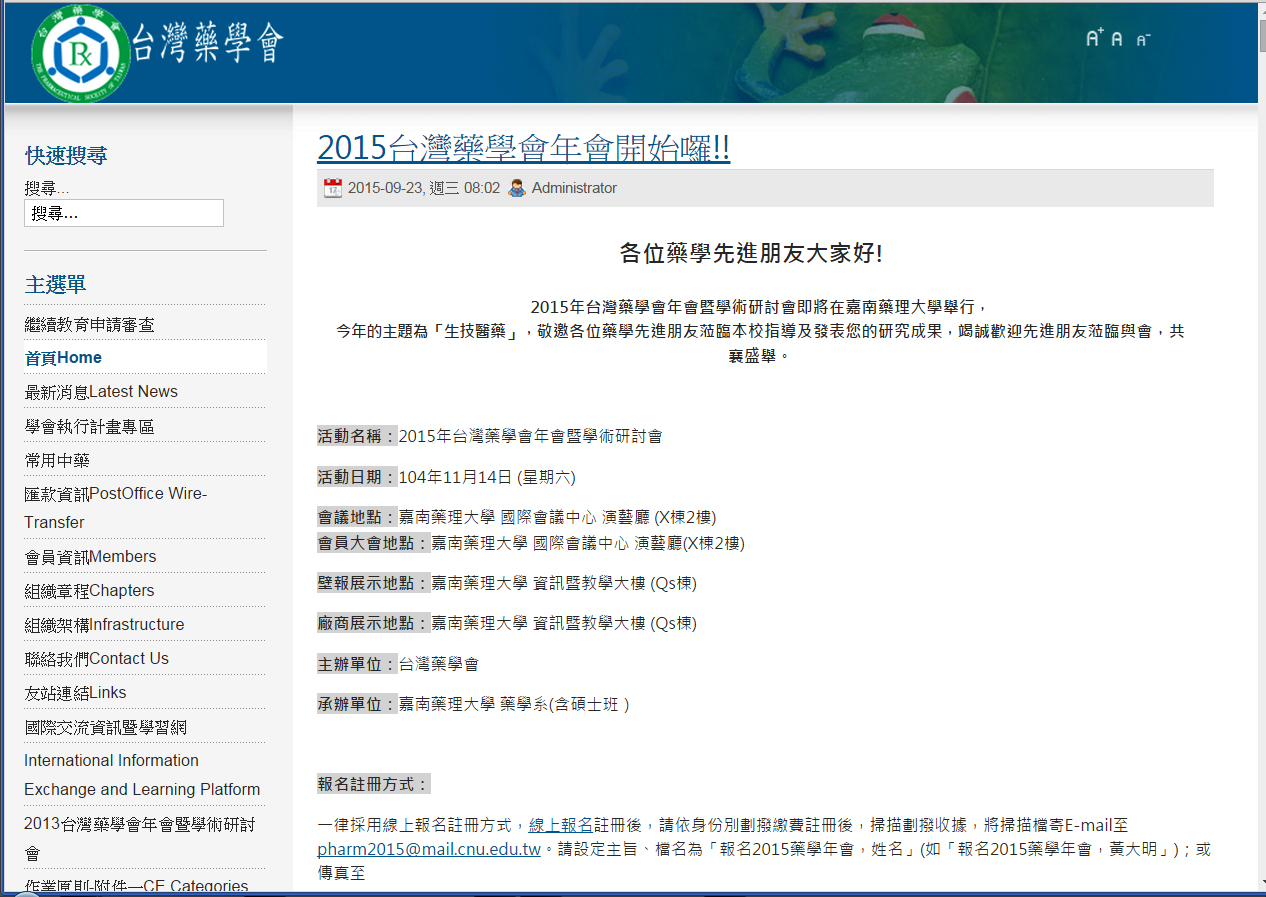Image resolution: width=1266 pixels, height=897 pixels.
Task: Open 最新消息Latest News menu item
Action: 101,392
